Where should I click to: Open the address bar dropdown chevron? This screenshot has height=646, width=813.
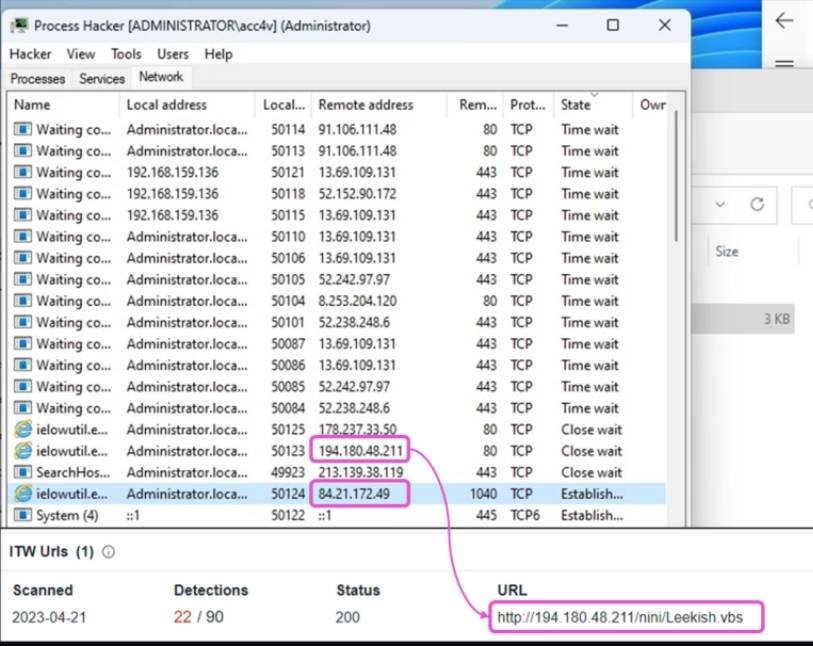[719, 205]
